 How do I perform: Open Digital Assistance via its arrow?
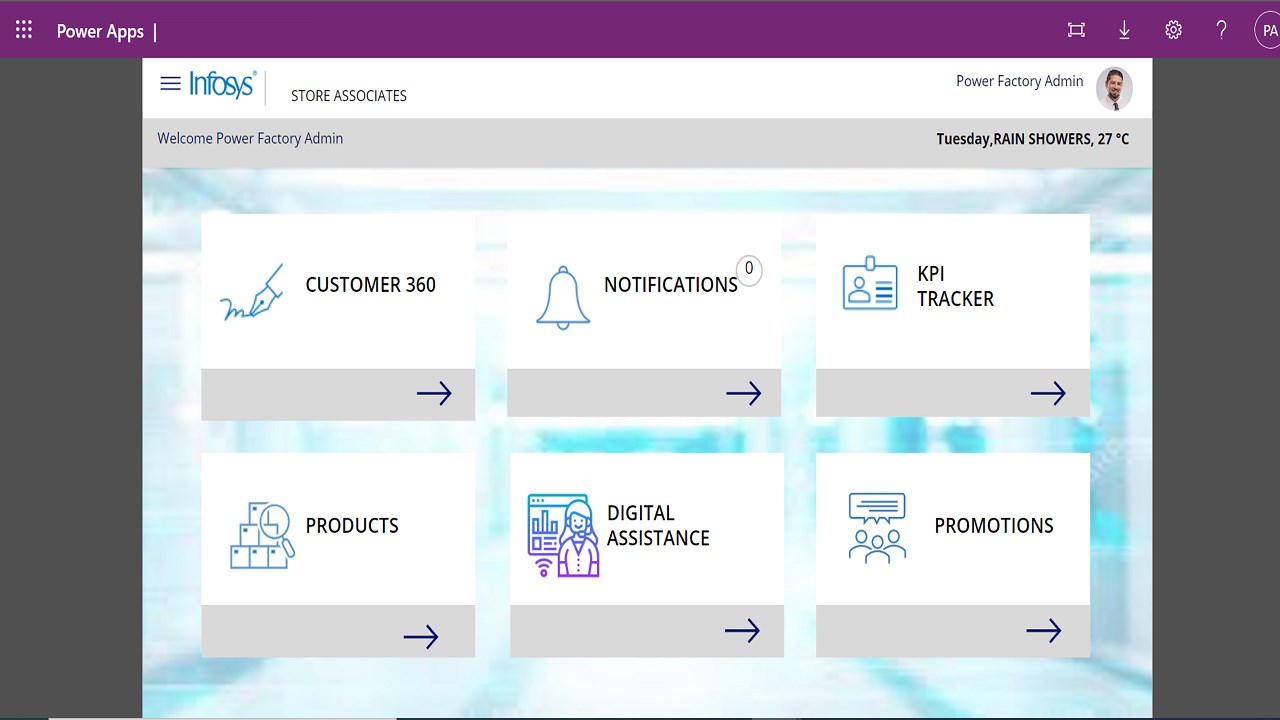coord(742,631)
